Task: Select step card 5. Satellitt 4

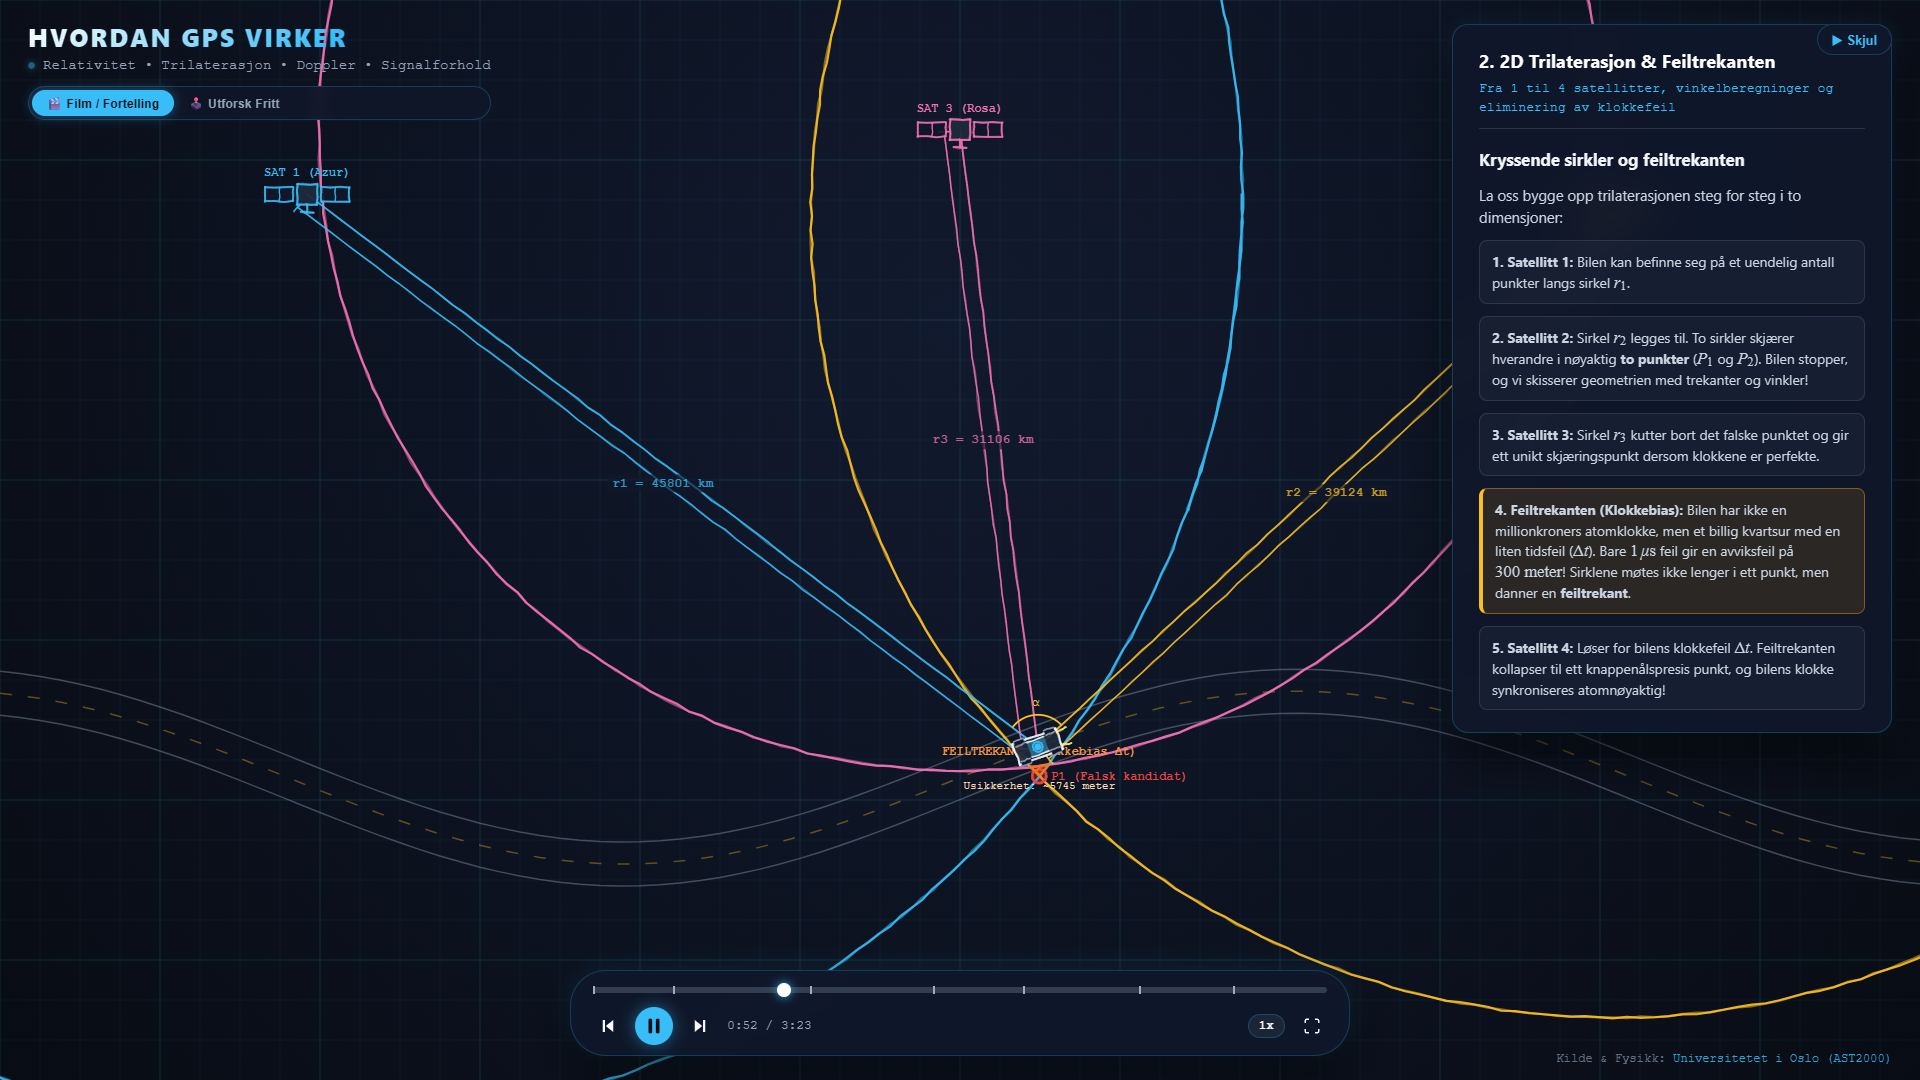Action: 1671,668
